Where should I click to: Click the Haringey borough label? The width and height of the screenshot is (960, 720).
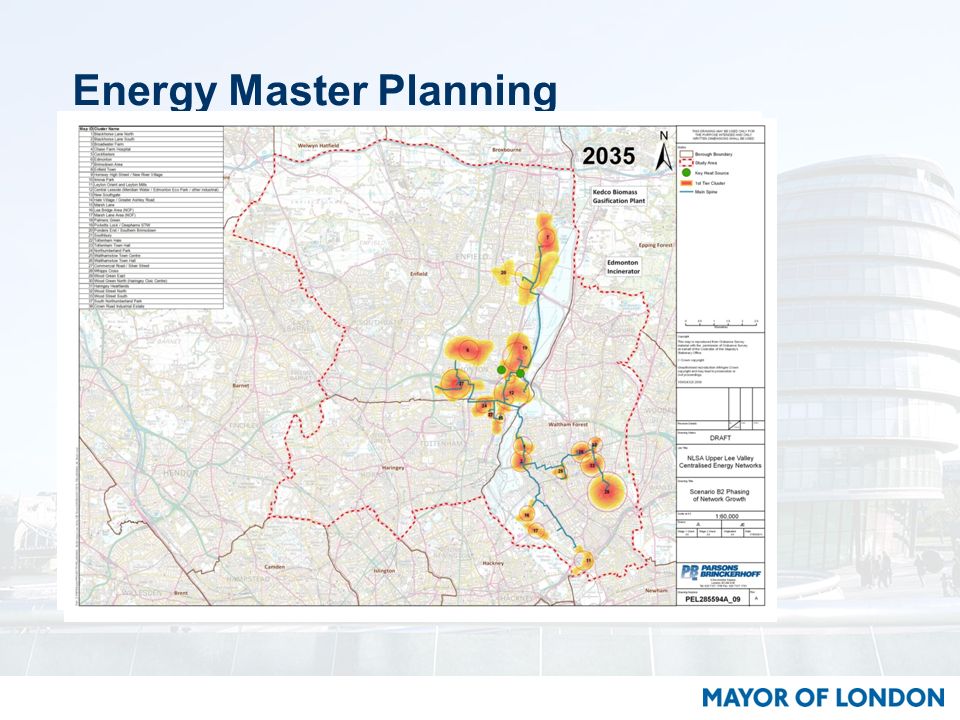point(393,468)
